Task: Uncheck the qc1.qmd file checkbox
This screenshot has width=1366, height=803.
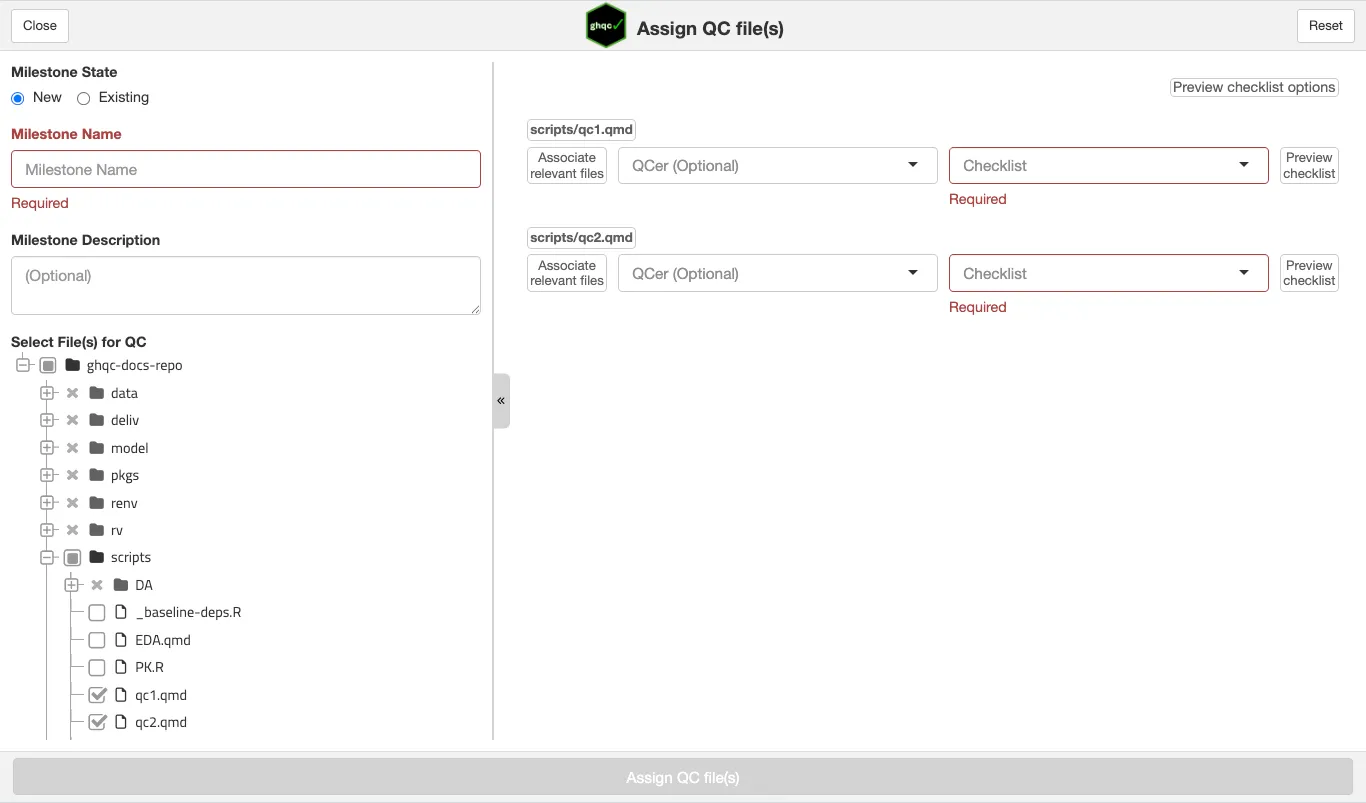Action: [x=97, y=695]
